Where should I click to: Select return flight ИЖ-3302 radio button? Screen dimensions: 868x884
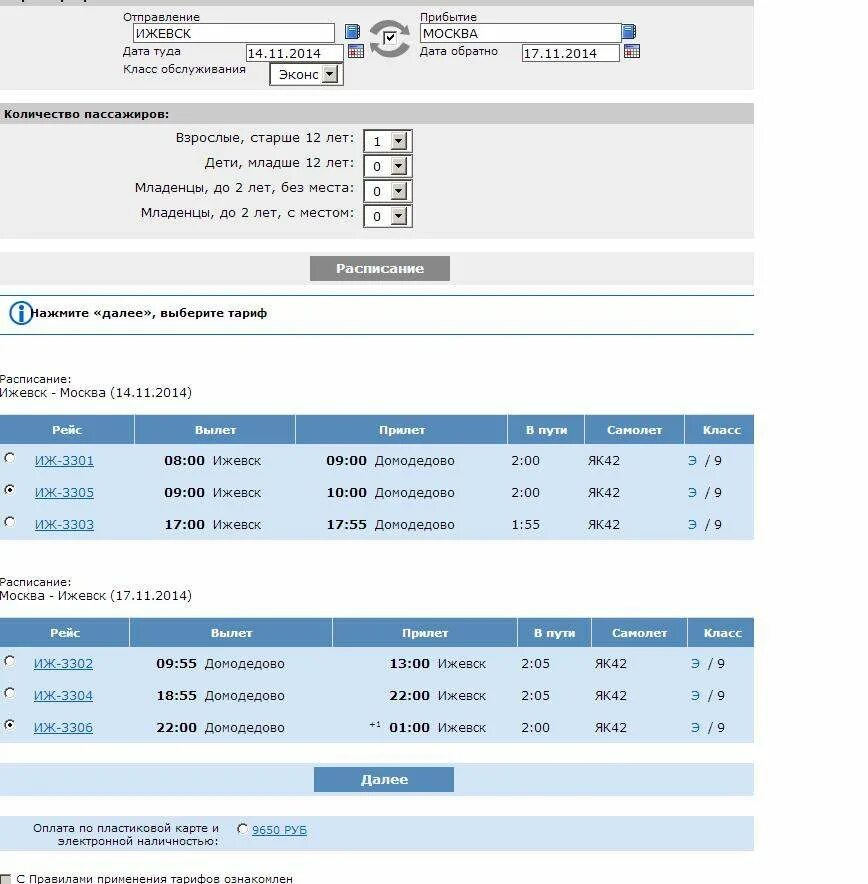coord(10,661)
